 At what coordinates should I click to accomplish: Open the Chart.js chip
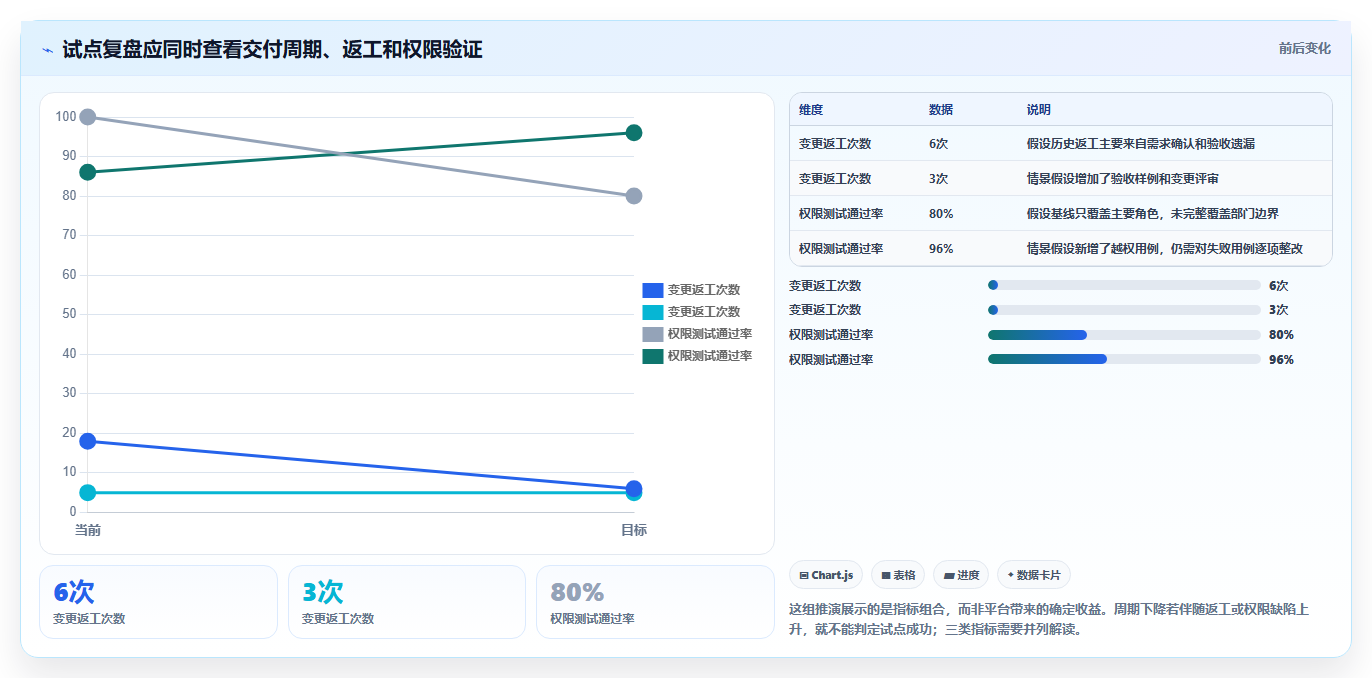(826, 575)
